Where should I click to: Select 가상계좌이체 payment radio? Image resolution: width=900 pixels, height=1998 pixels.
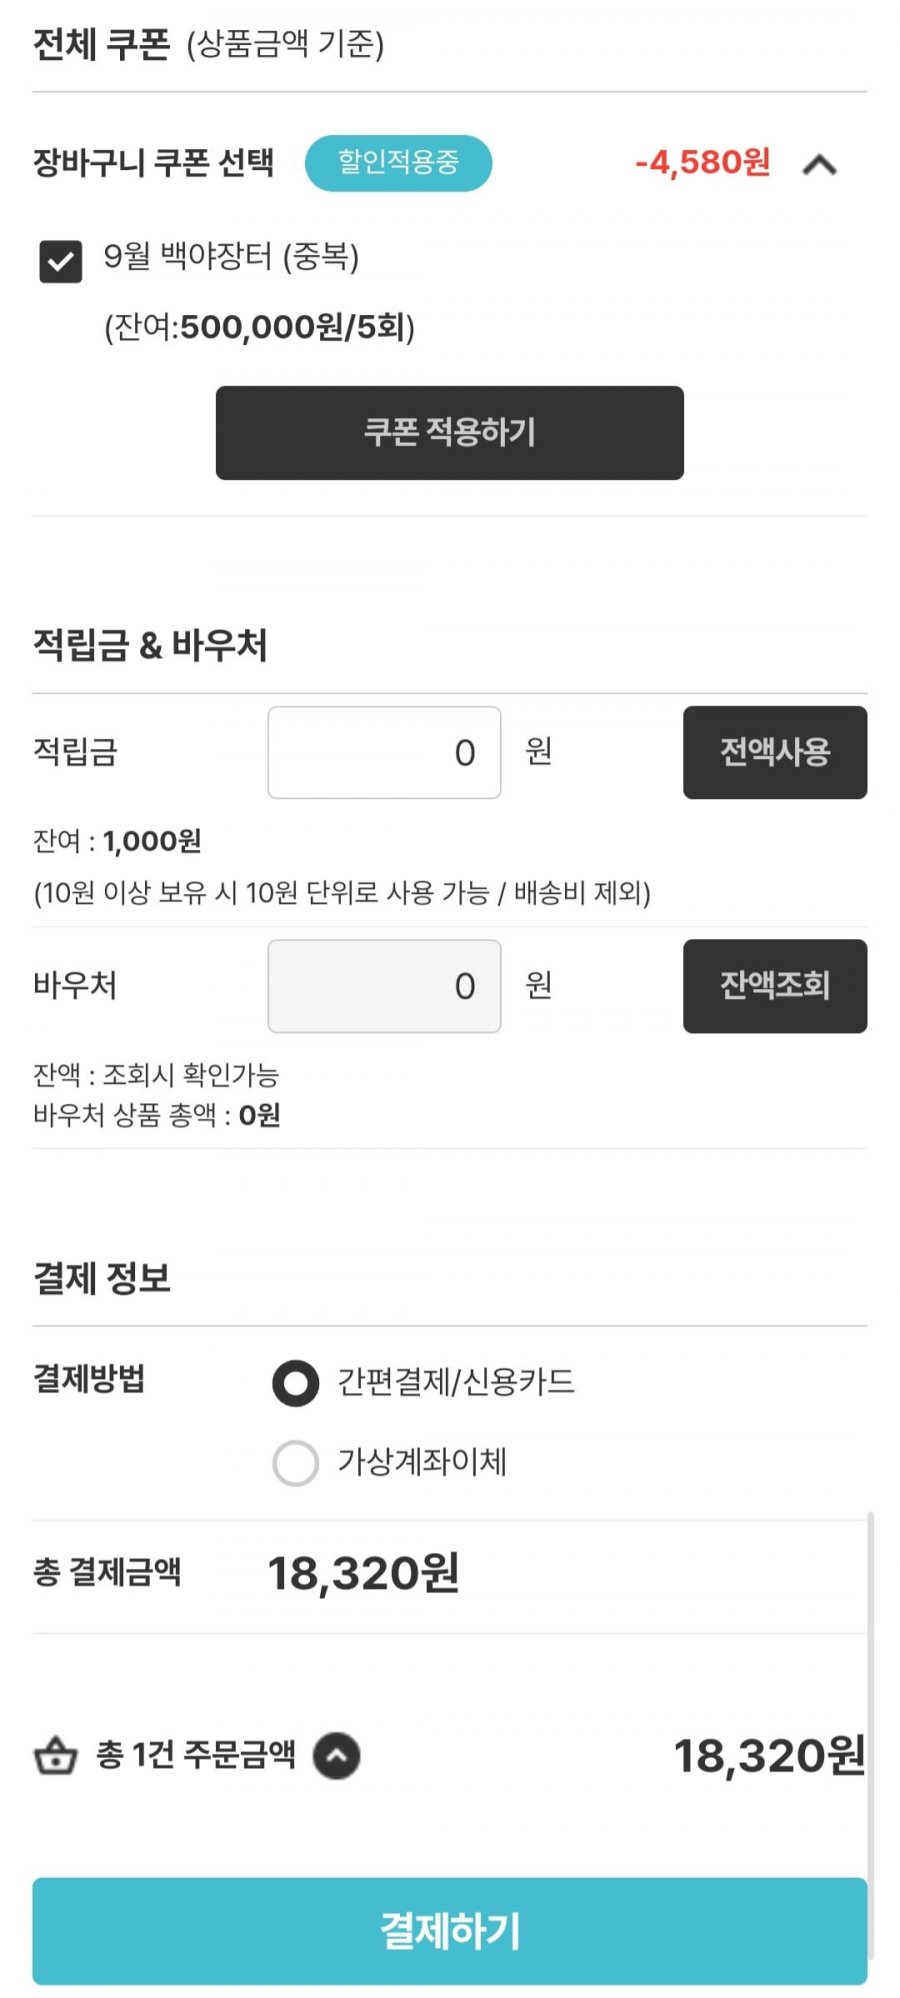pyautogui.click(x=295, y=1463)
